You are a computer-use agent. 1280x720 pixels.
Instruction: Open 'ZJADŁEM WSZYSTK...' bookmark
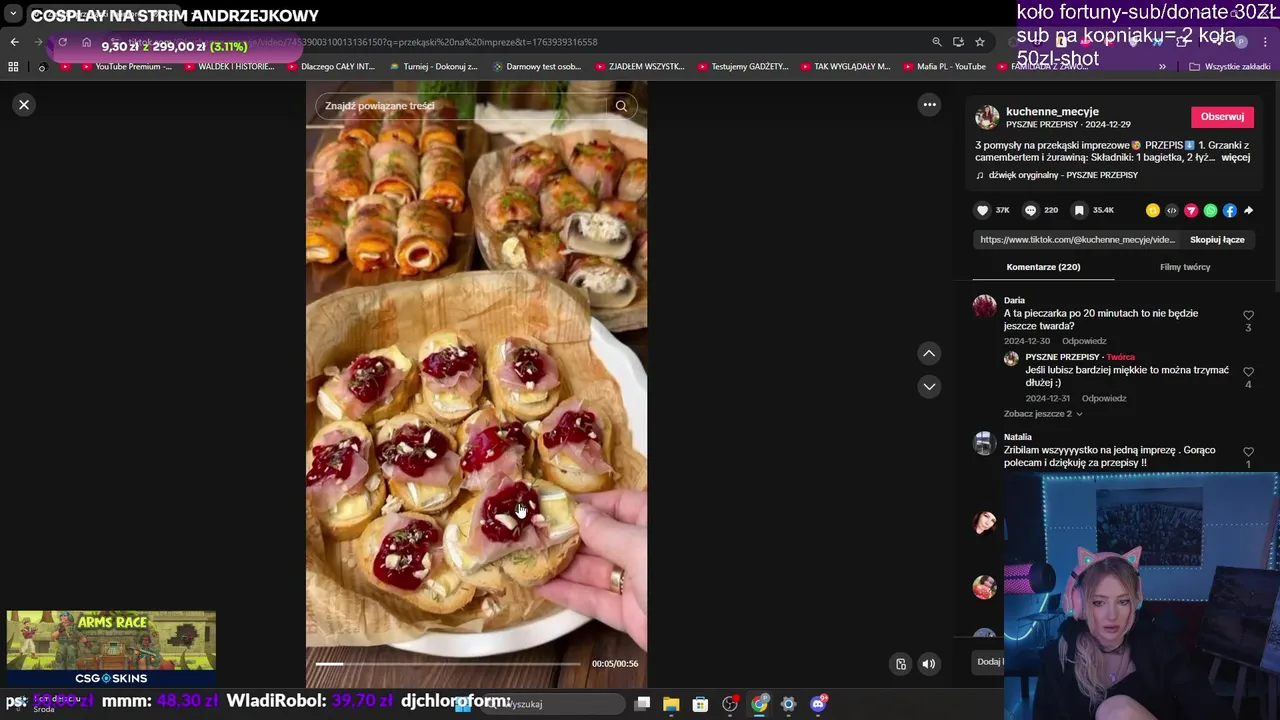pyautogui.click(x=640, y=67)
